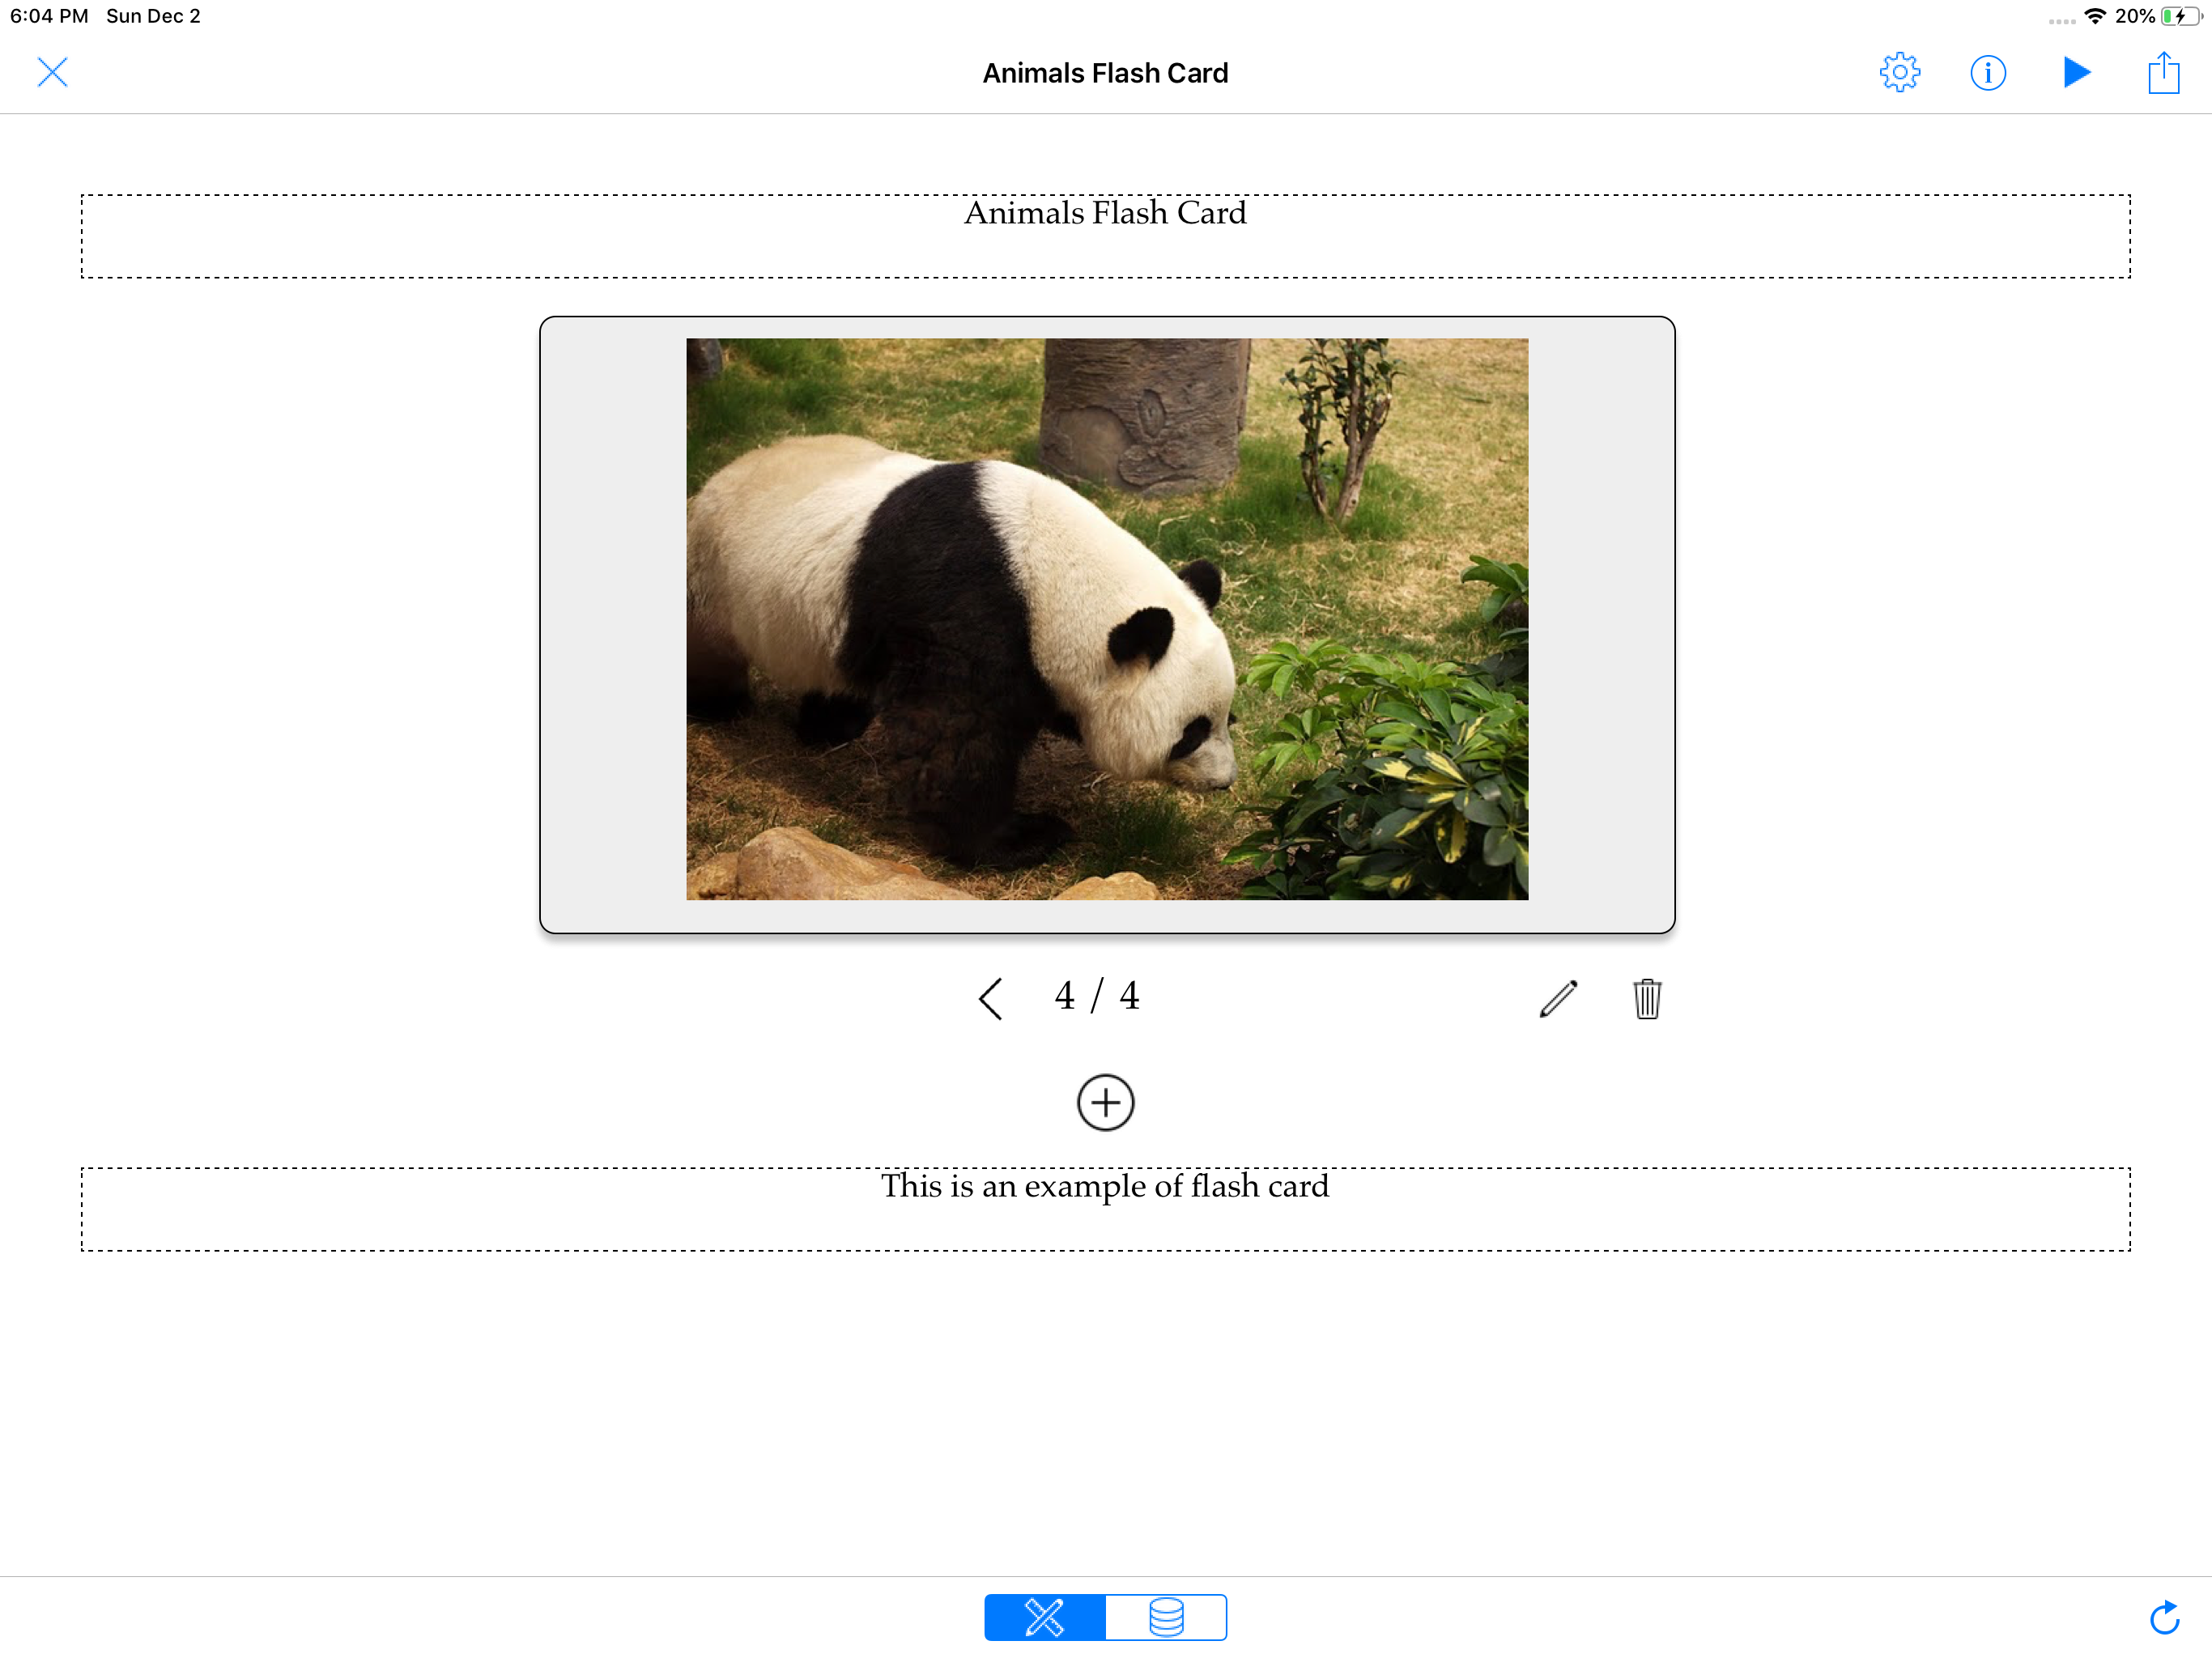This screenshot has width=2212, height=1658.
Task: Tap the Wi-Fi status icon
Action: coord(2094,16)
